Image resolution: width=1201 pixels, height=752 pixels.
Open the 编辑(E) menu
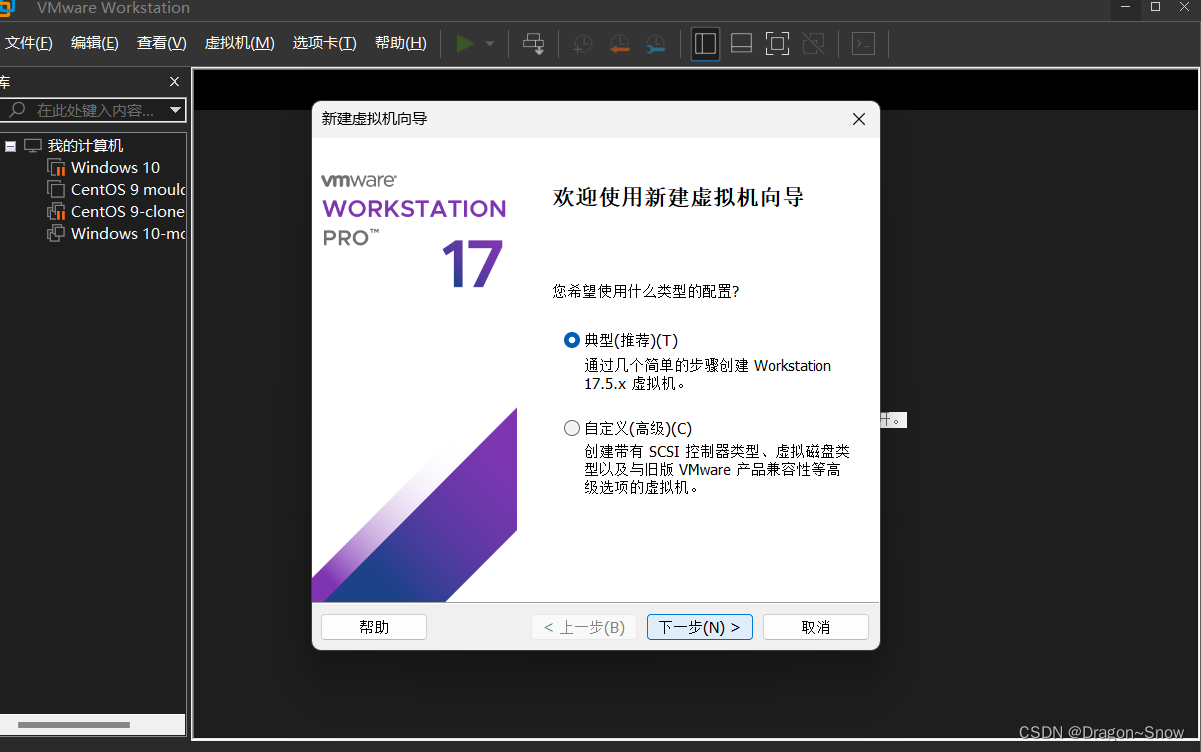(x=95, y=43)
